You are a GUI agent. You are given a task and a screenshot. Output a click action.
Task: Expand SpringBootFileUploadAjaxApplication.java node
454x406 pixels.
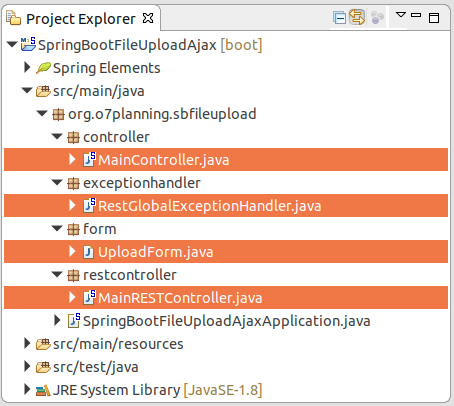coord(57,320)
